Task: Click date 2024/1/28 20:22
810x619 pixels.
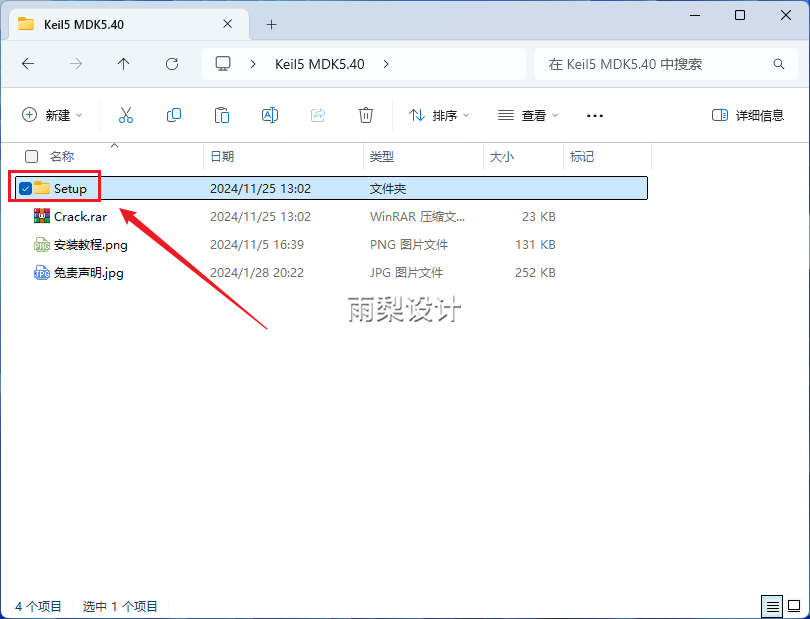Action: tap(257, 272)
